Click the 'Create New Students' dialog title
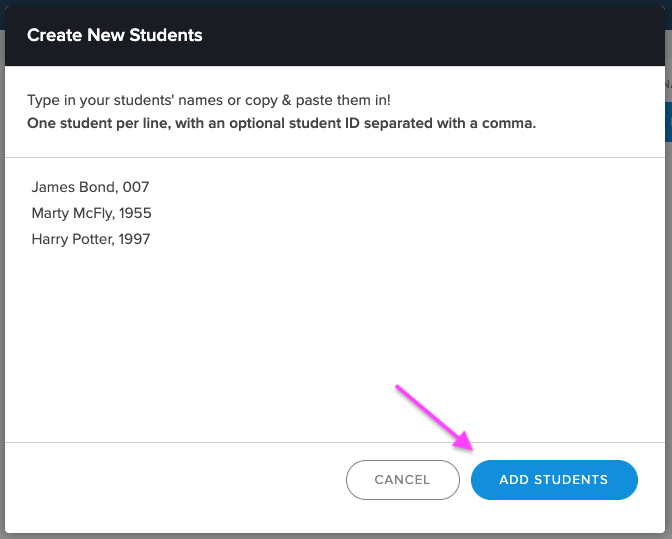This screenshot has width=672, height=539. click(x=114, y=35)
